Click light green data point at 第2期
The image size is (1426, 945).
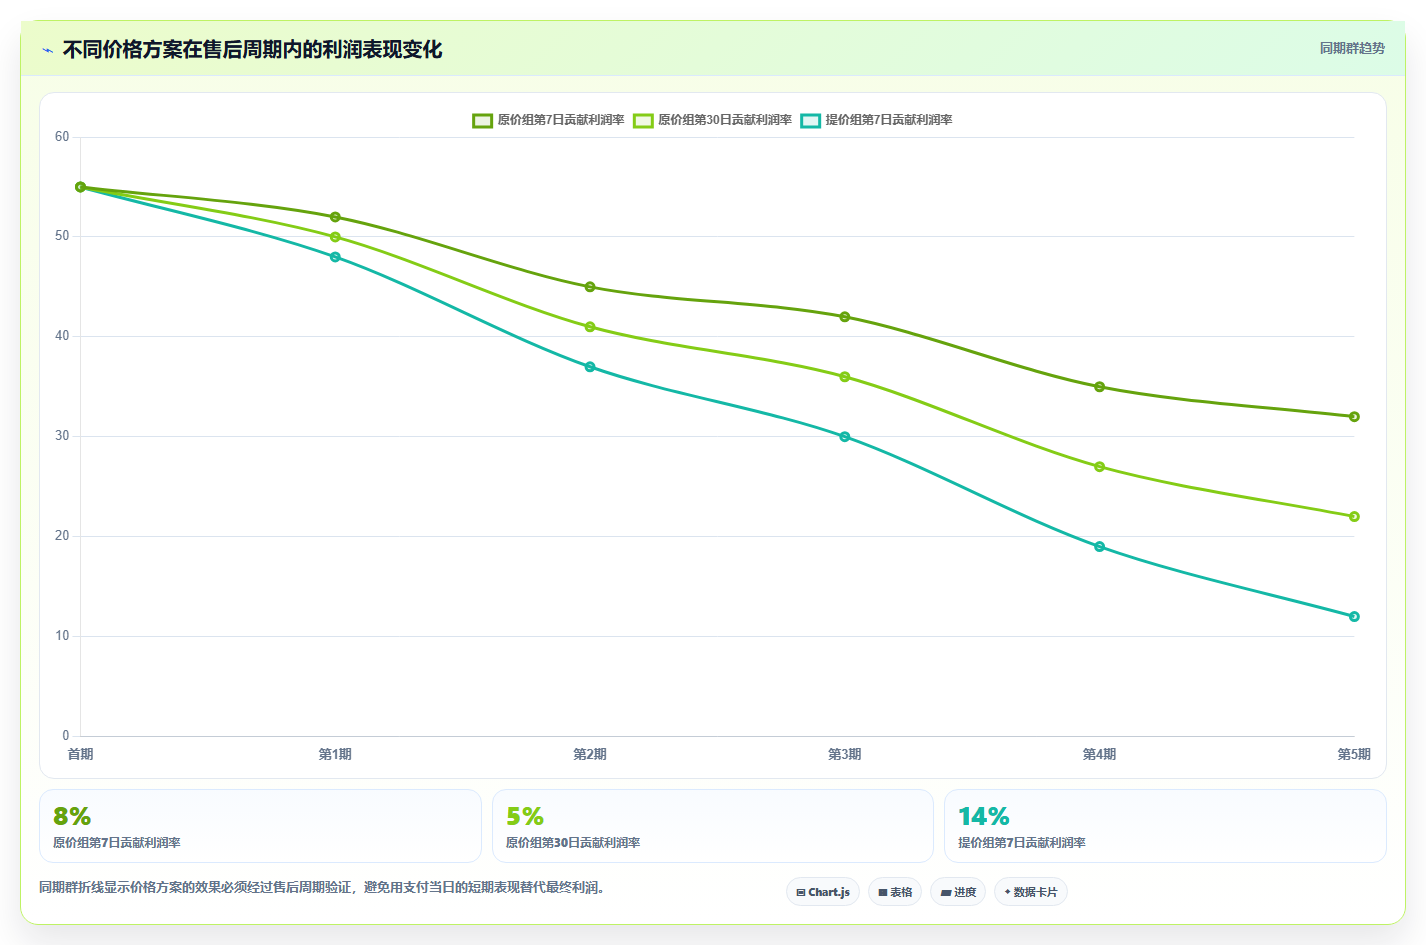coord(590,327)
